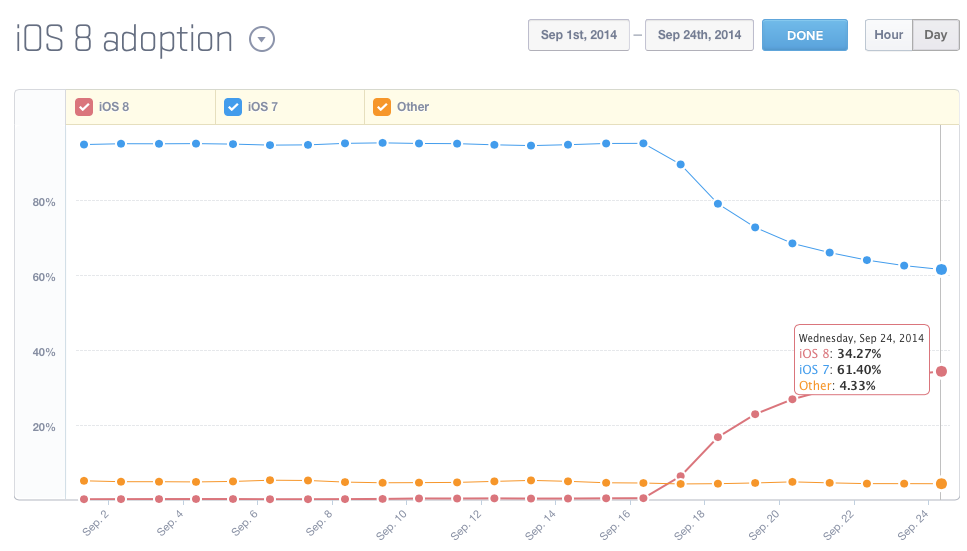Select the iOS 7 data point at Sep 21

click(x=829, y=253)
